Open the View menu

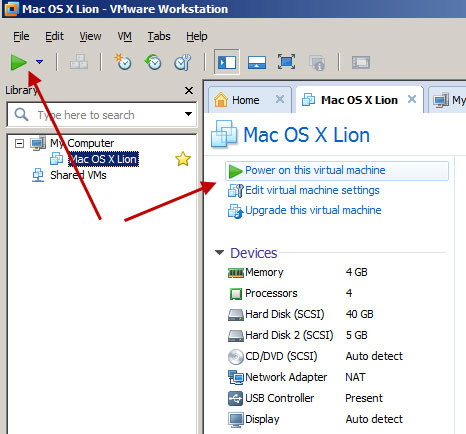coord(90,36)
